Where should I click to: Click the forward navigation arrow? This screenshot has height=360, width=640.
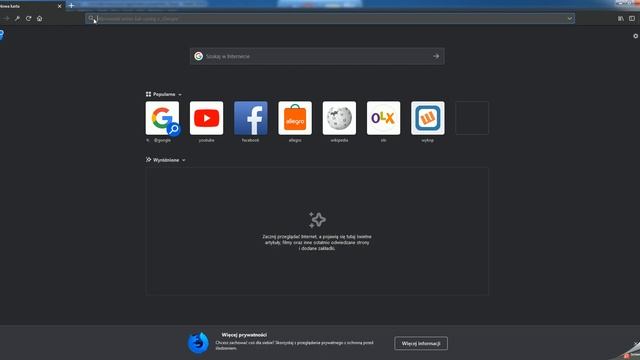pos(6,18)
